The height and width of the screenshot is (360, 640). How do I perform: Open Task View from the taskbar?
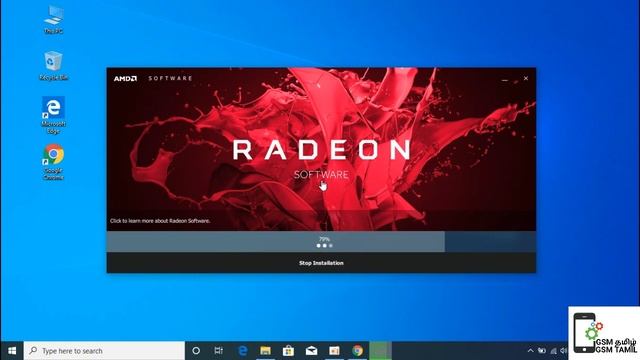click(219, 351)
